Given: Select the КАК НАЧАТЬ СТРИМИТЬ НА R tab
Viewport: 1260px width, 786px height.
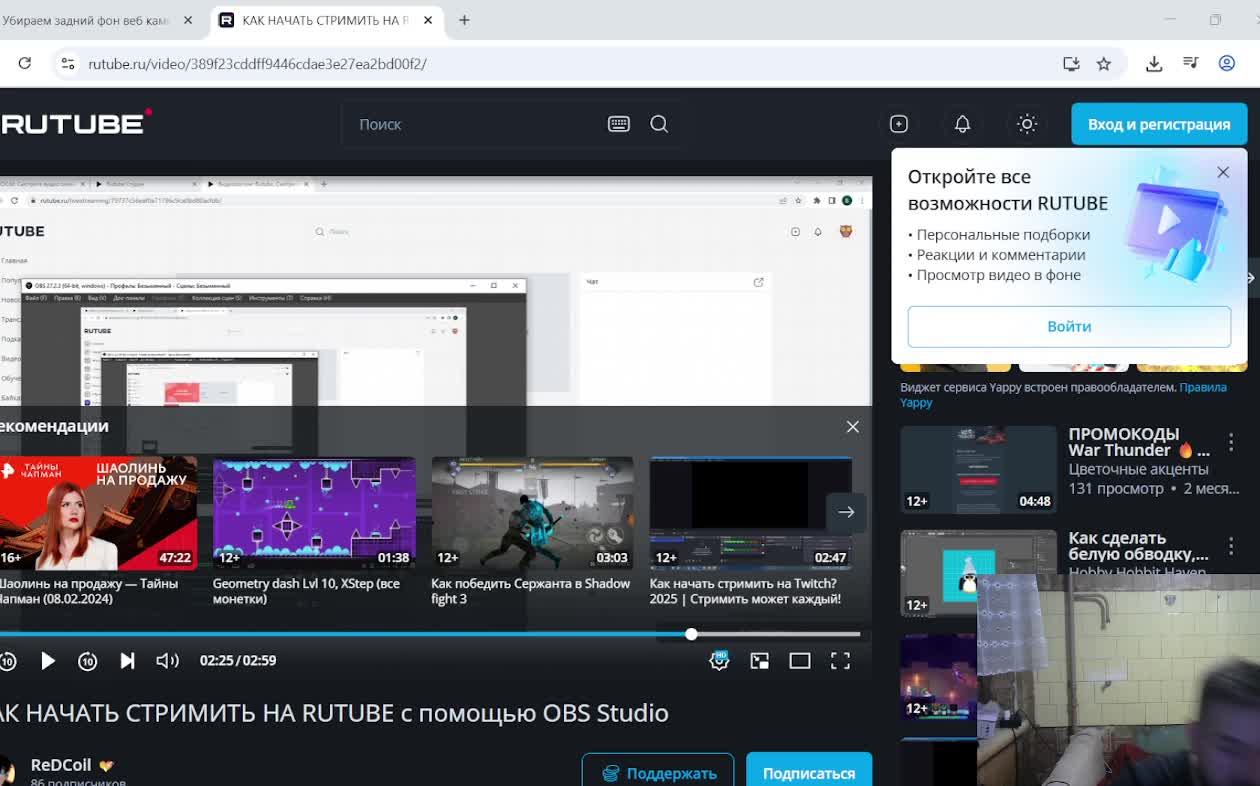Looking at the screenshot, I should click(324, 20).
